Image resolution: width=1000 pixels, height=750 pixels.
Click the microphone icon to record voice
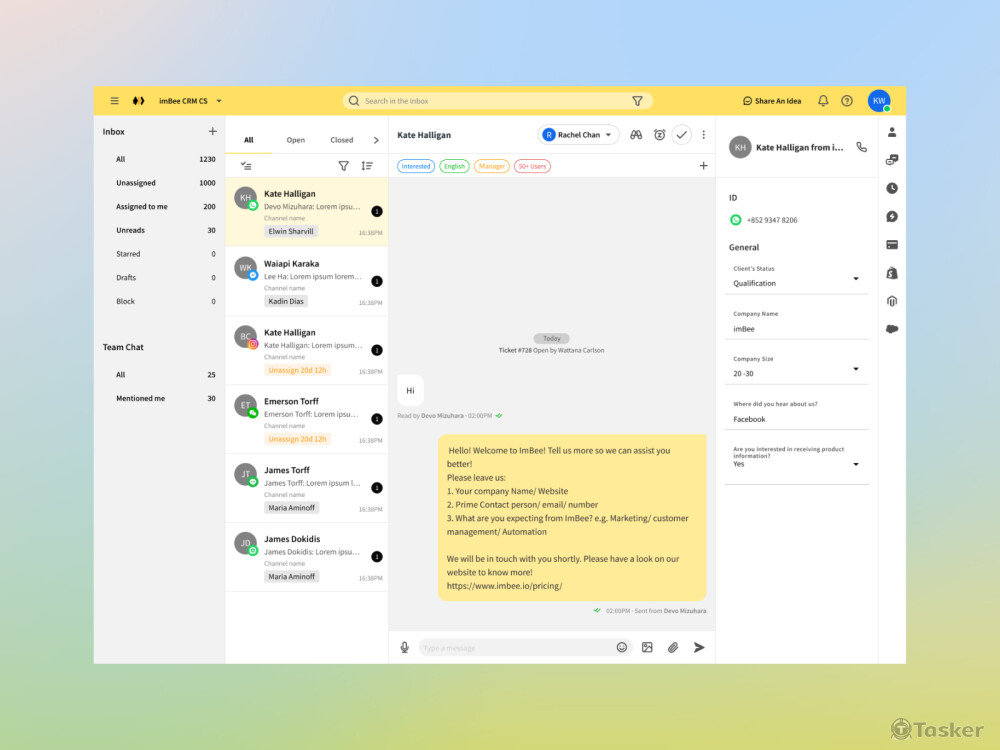pyautogui.click(x=405, y=647)
